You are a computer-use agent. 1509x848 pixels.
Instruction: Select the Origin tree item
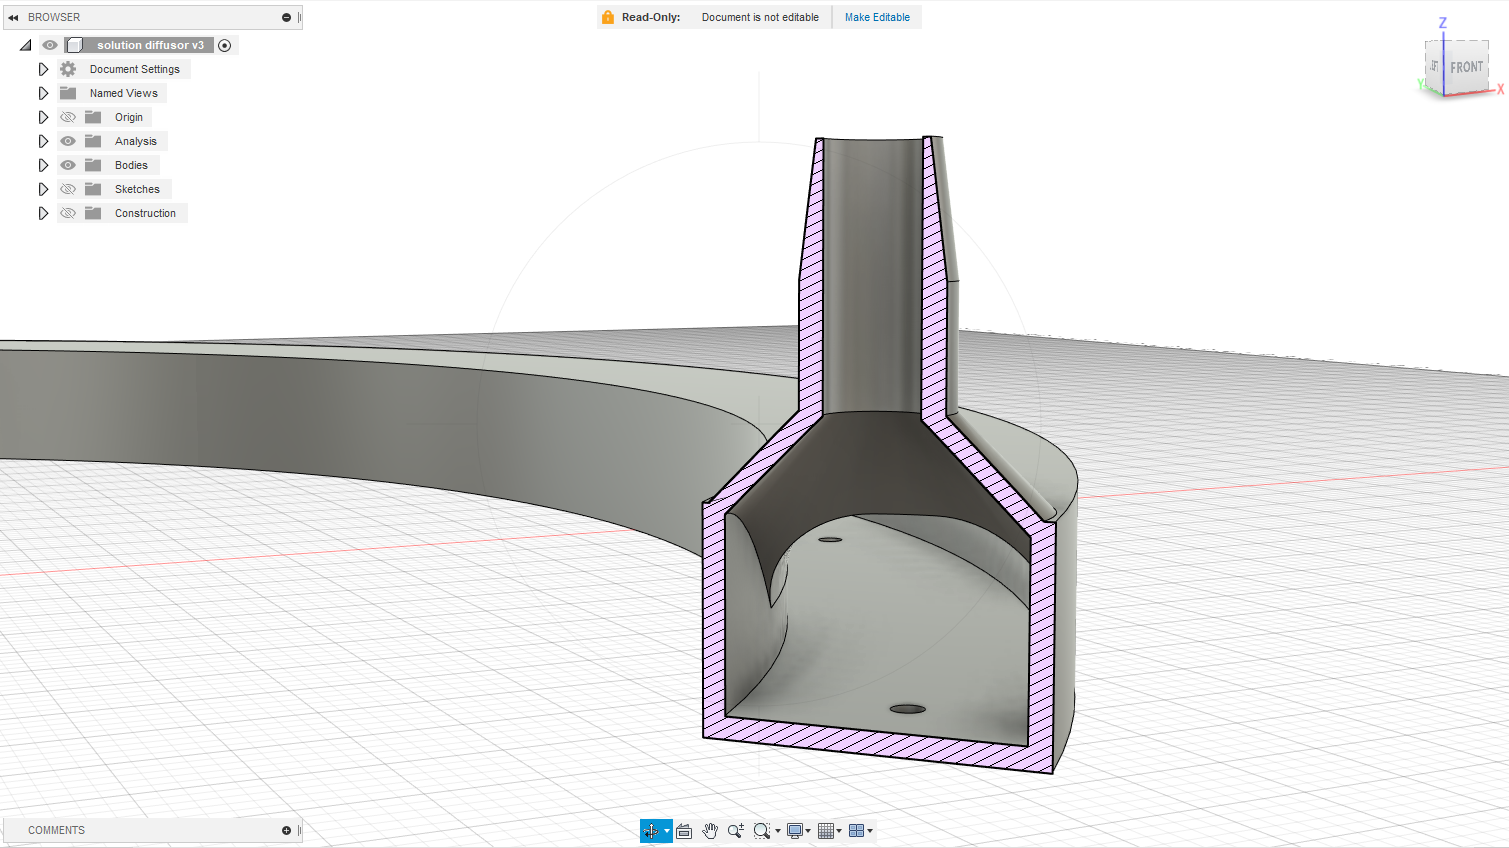tap(128, 117)
